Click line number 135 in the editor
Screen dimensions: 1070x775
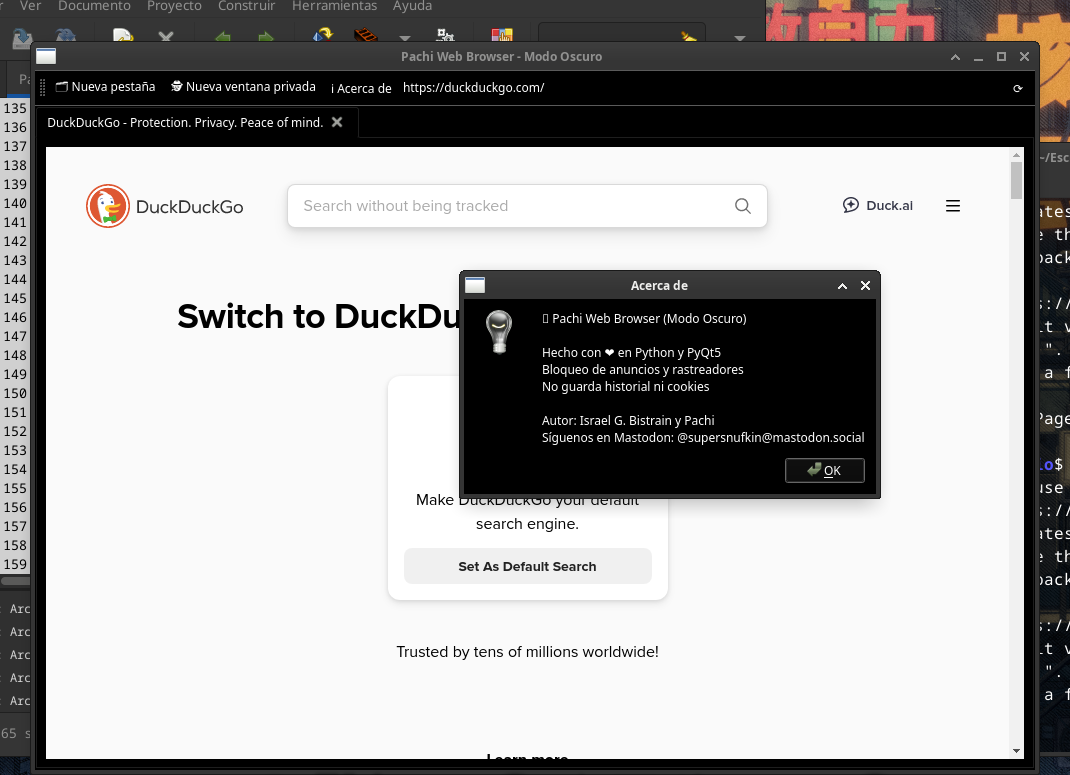click(x=15, y=108)
